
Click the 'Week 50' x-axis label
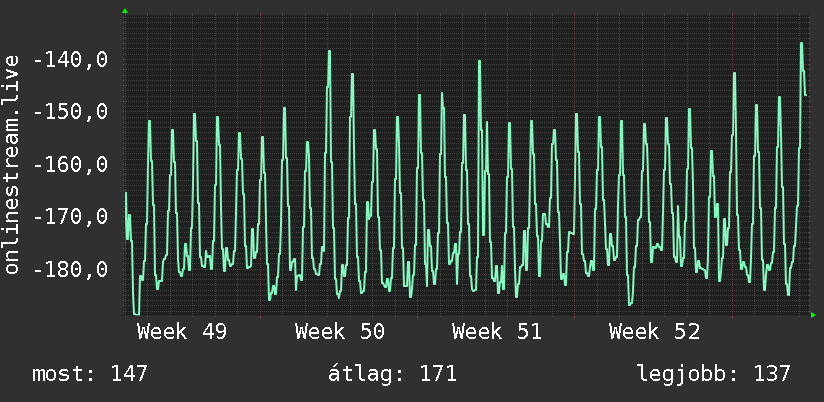339,332
